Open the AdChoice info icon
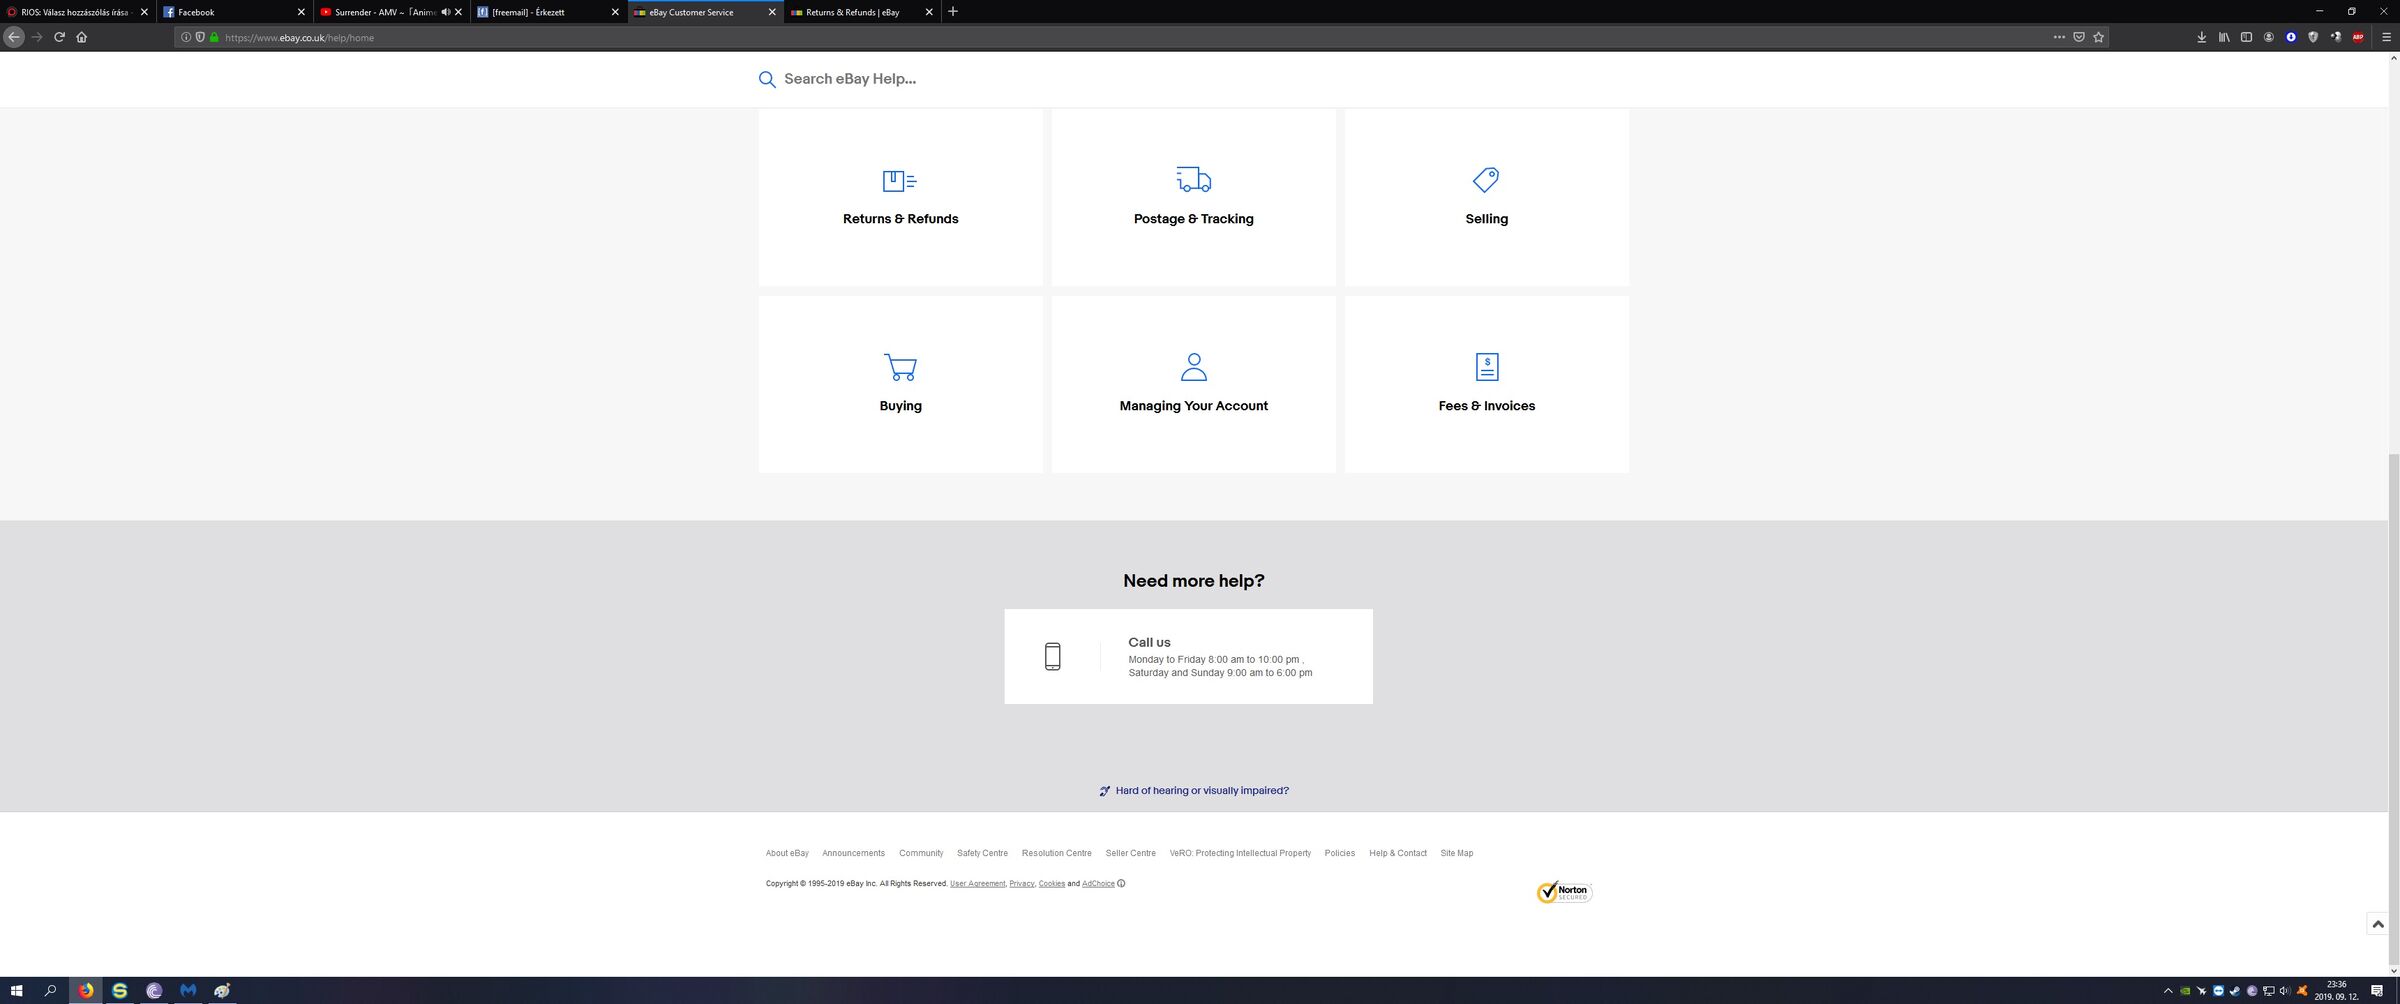Screen dimensions: 2400x1004 tap(1121, 883)
